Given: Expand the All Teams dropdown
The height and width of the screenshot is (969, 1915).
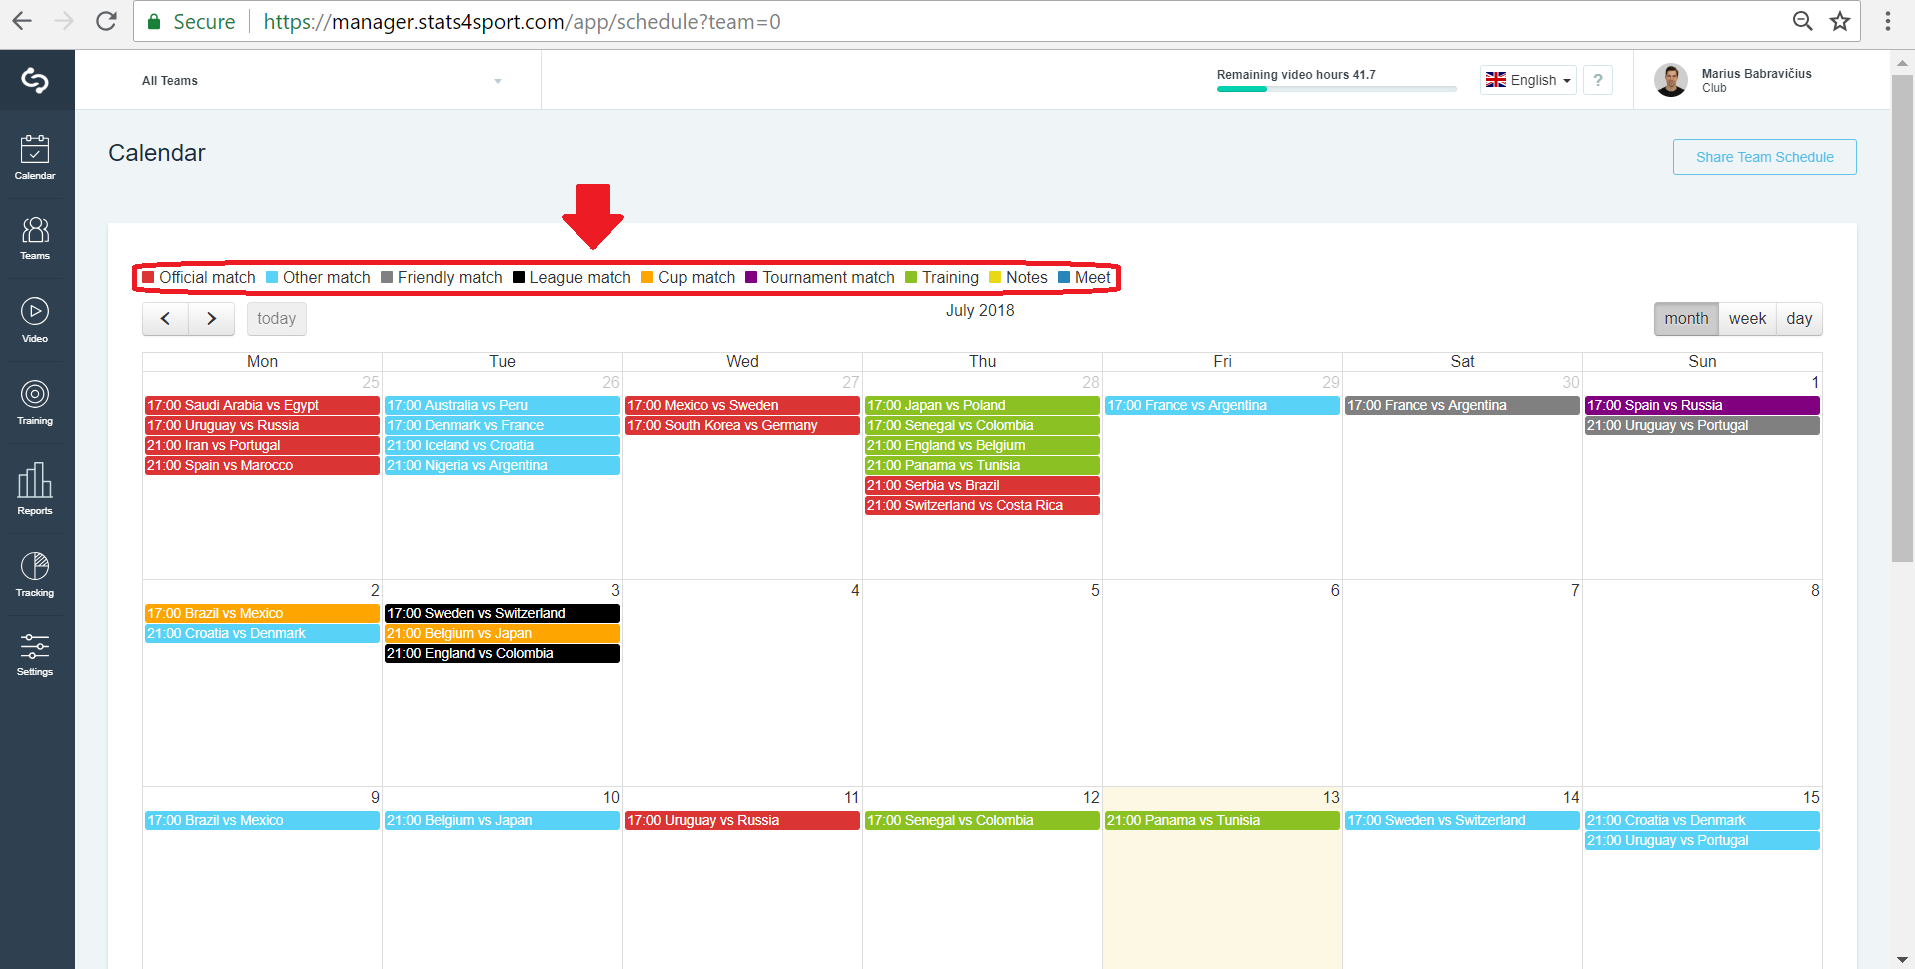Looking at the screenshot, I should pyautogui.click(x=321, y=81).
